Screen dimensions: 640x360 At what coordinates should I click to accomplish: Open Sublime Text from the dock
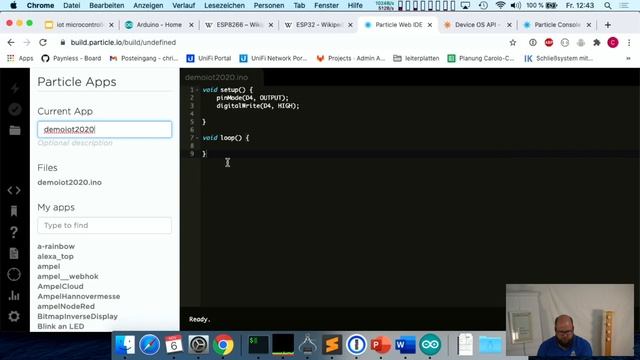pyautogui.click(x=332, y=345)
